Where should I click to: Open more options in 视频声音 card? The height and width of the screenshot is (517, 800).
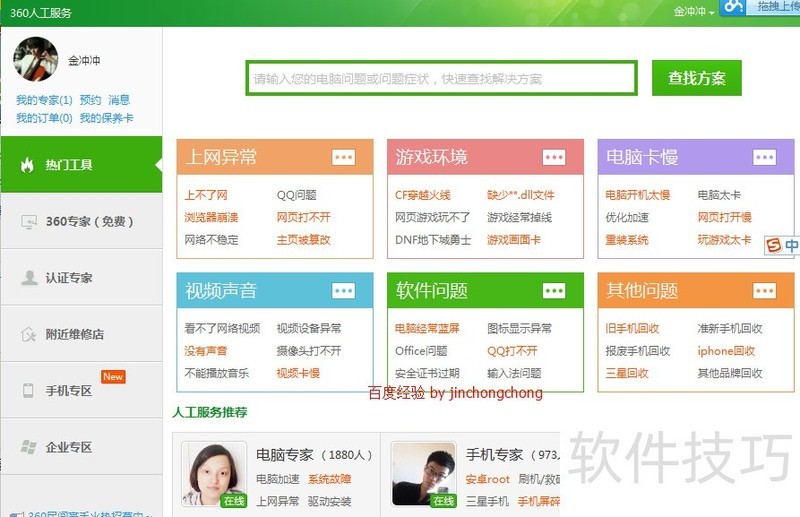tap(343, 291)
